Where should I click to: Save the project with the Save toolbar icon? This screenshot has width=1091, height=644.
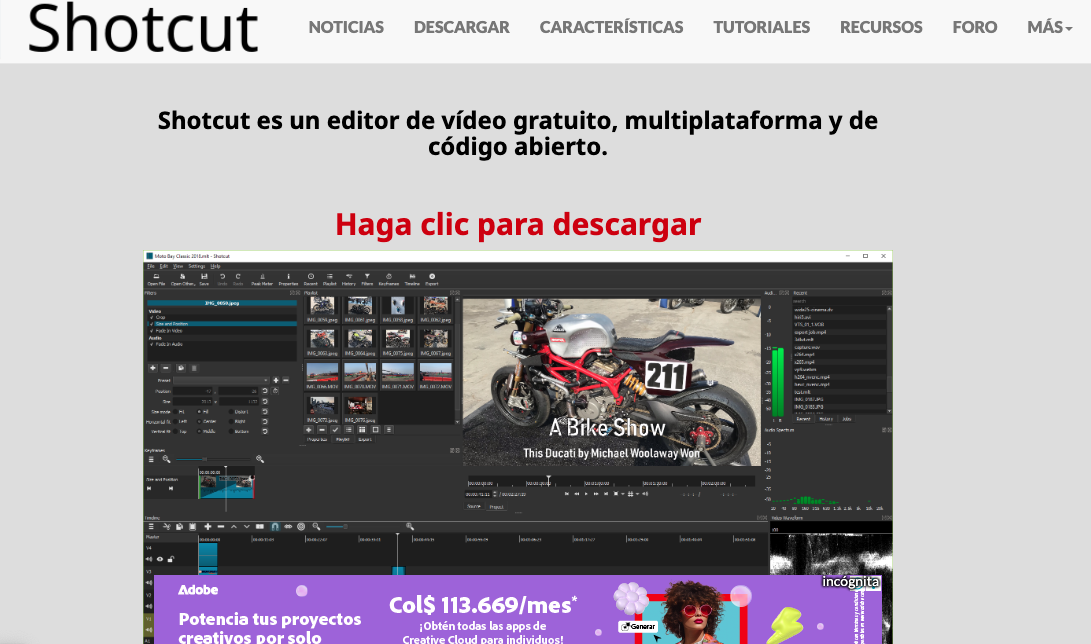click(204, 277)
